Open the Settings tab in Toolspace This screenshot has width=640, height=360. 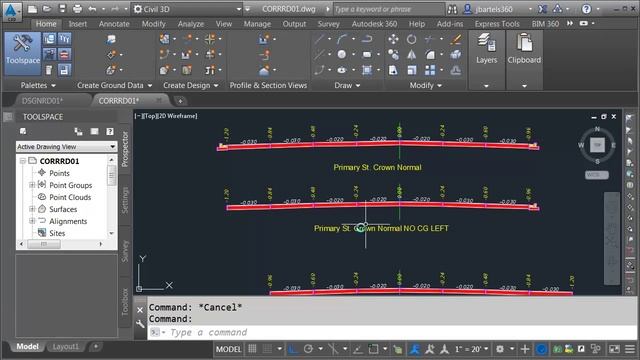(125, 200)
